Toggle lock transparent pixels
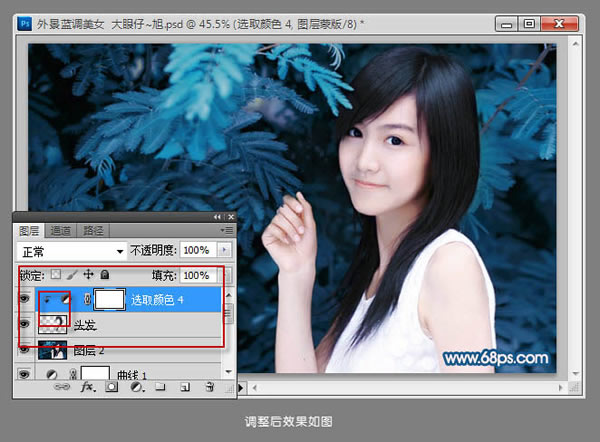Viewport: 600px width, 442px height. [56, 275]
